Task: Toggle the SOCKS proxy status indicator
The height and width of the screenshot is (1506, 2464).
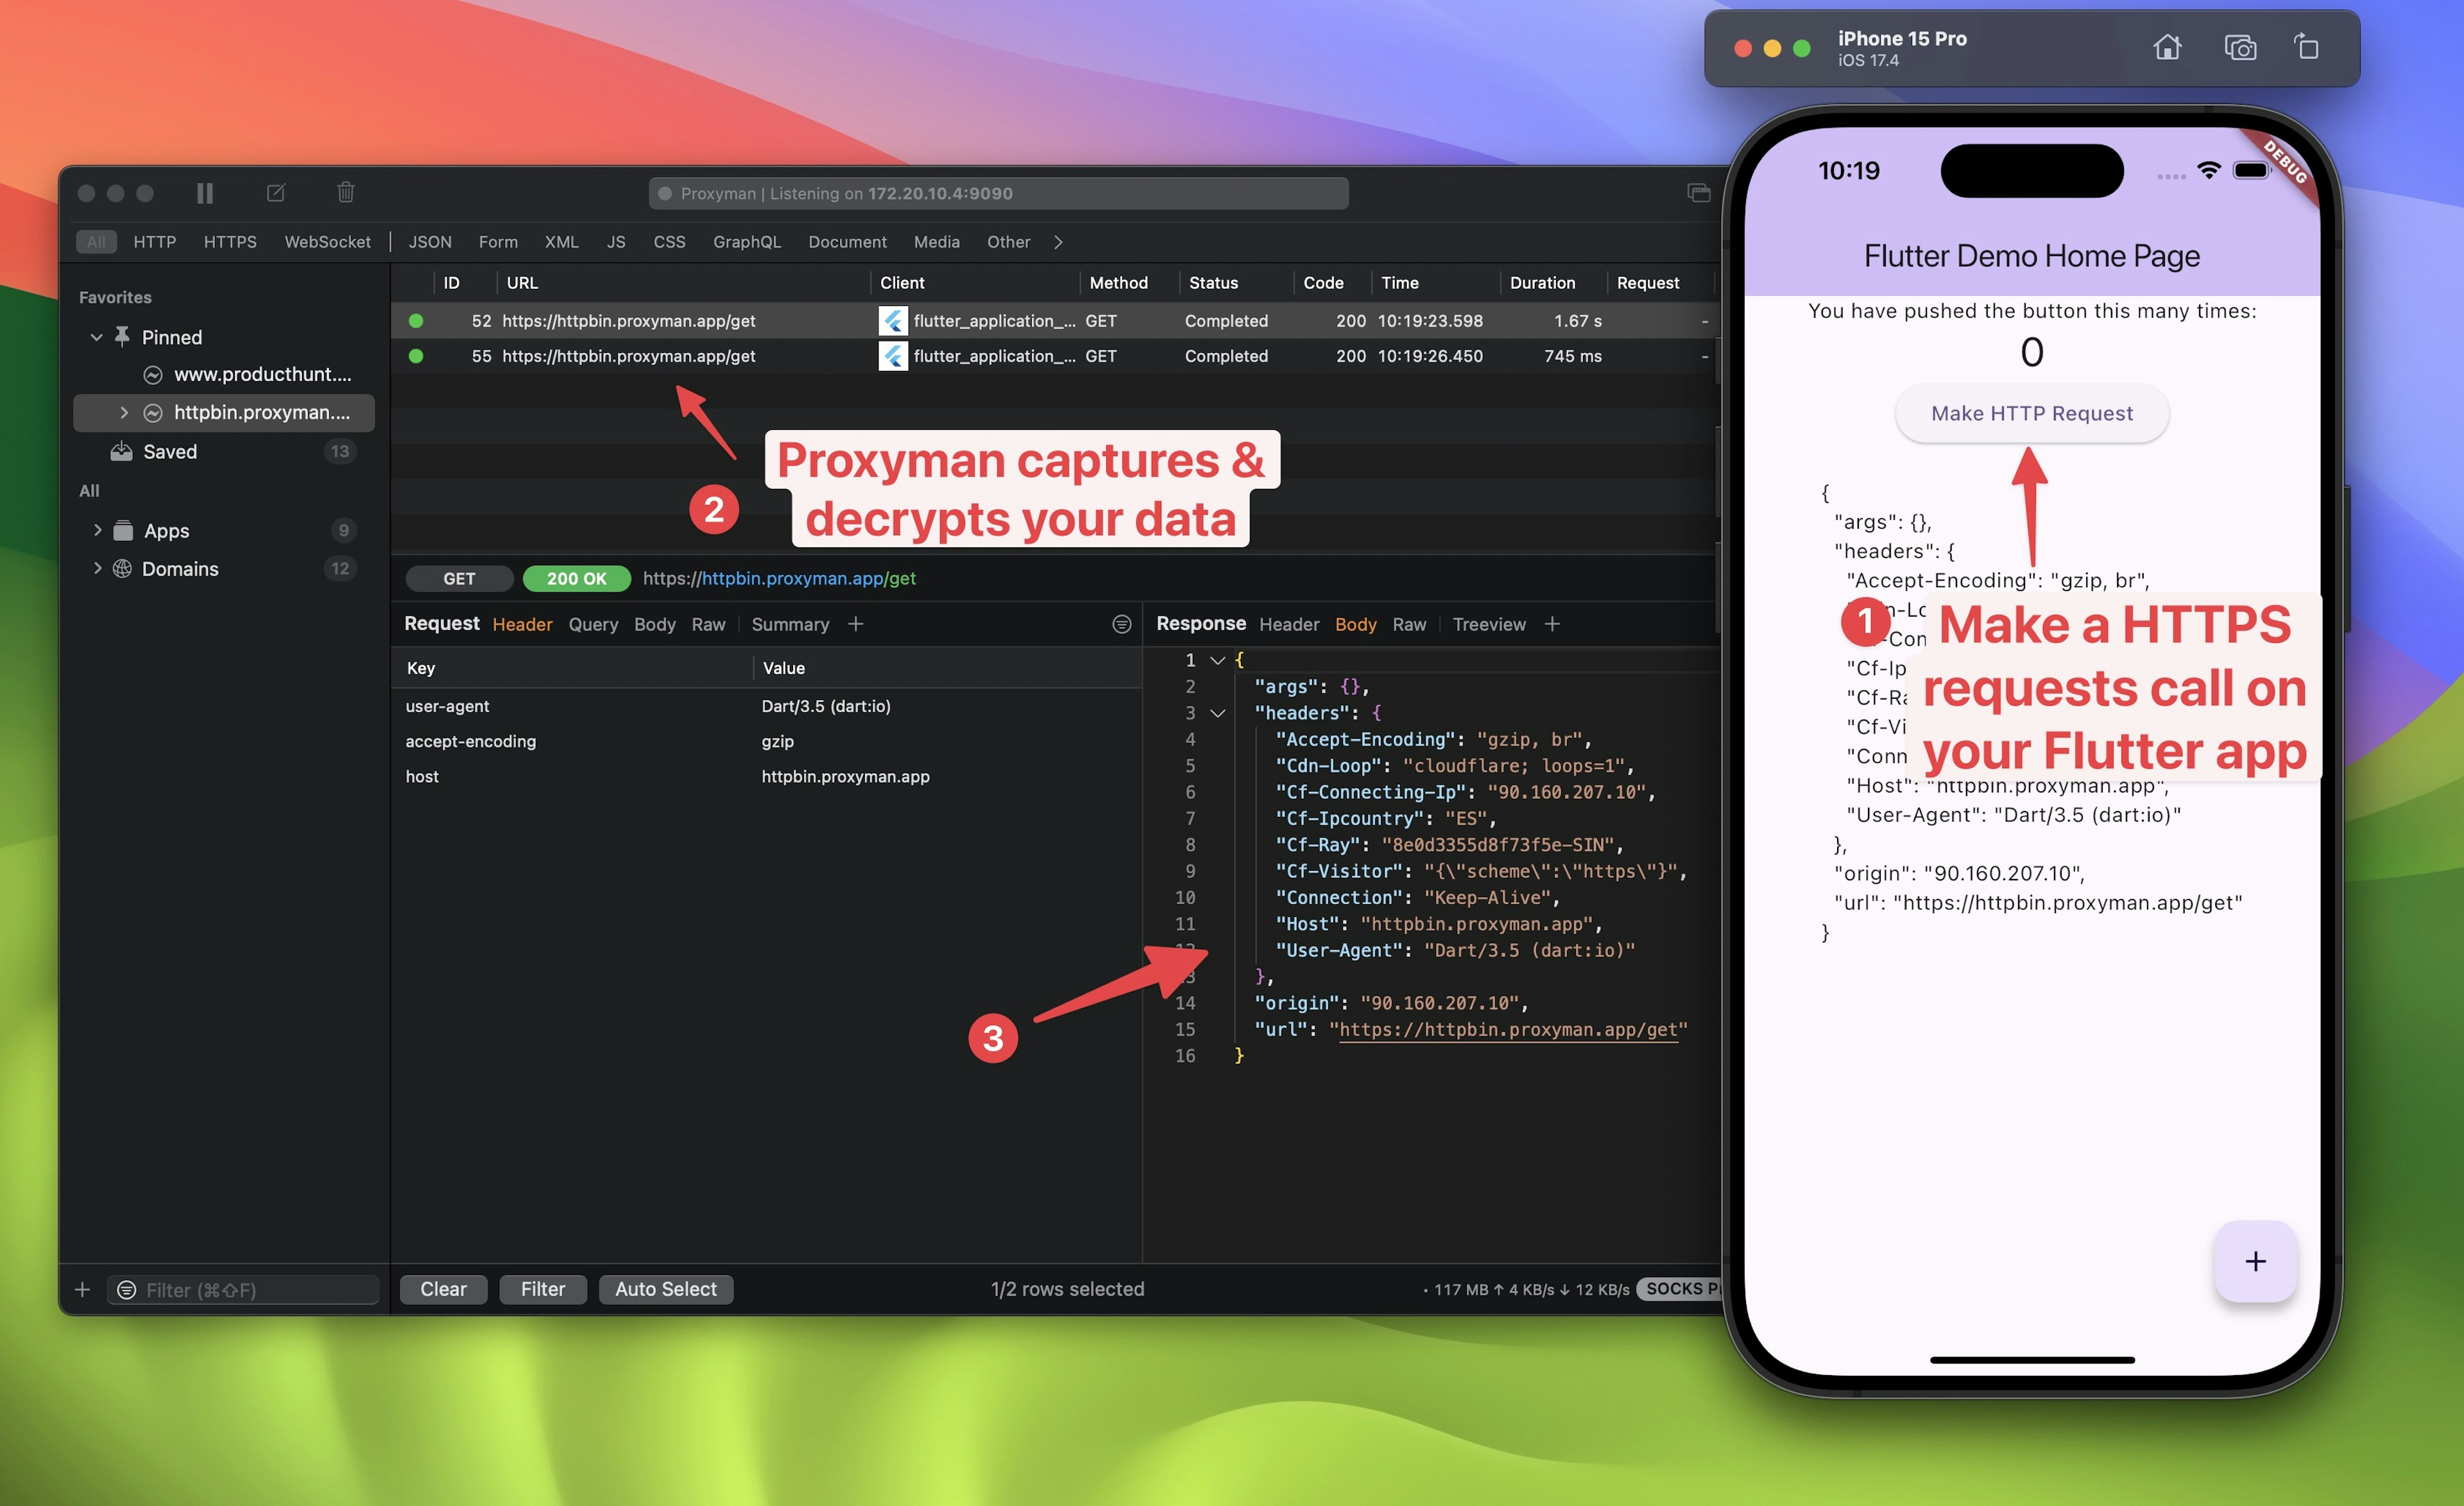Action: pos(1681,1288)
